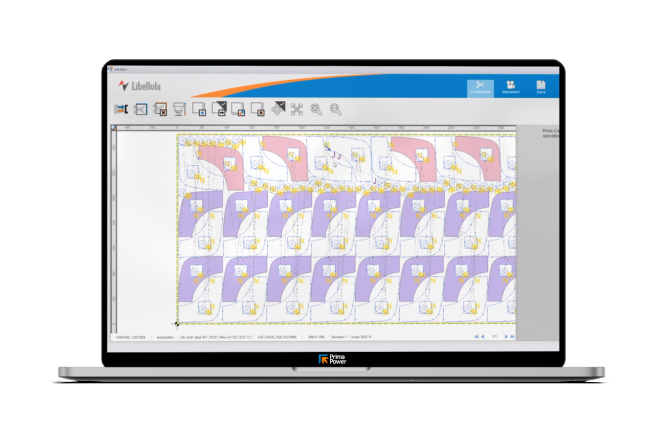Click the origin marker at sheet bottom-left corner

tap(177, 323)
